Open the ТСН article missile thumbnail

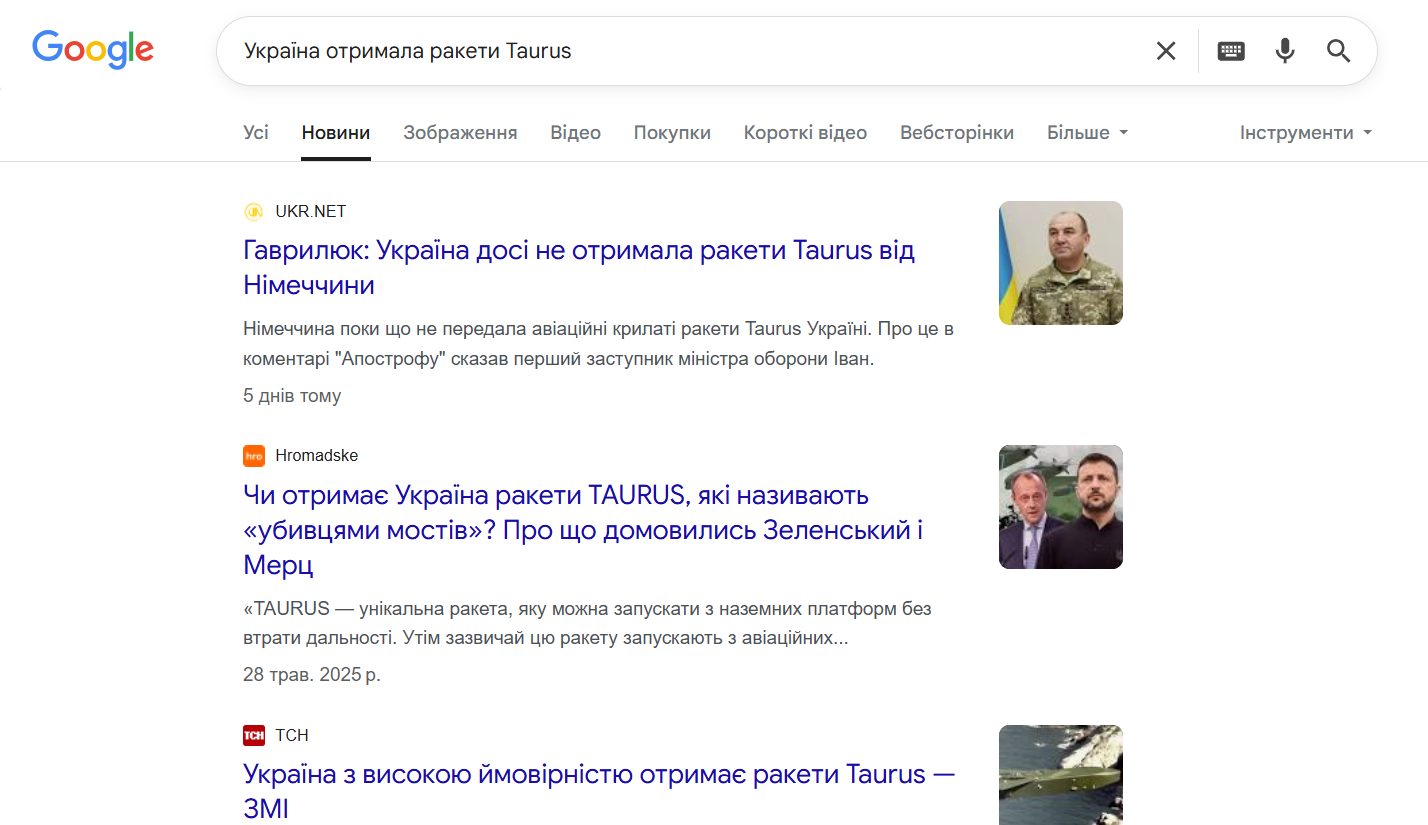(x=1061, y=775)
